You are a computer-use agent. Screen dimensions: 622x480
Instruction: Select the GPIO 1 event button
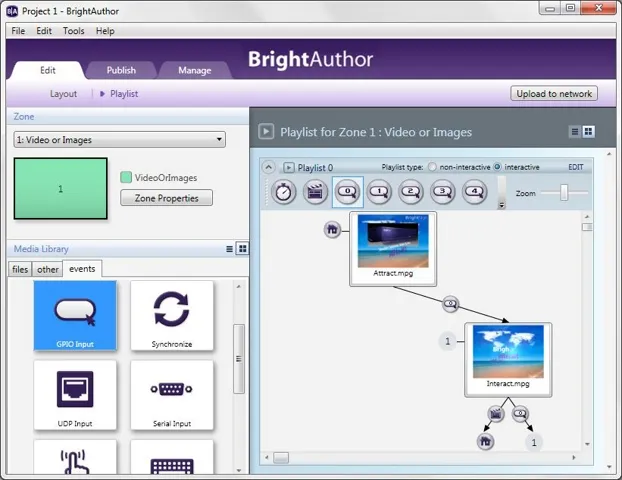379,192
